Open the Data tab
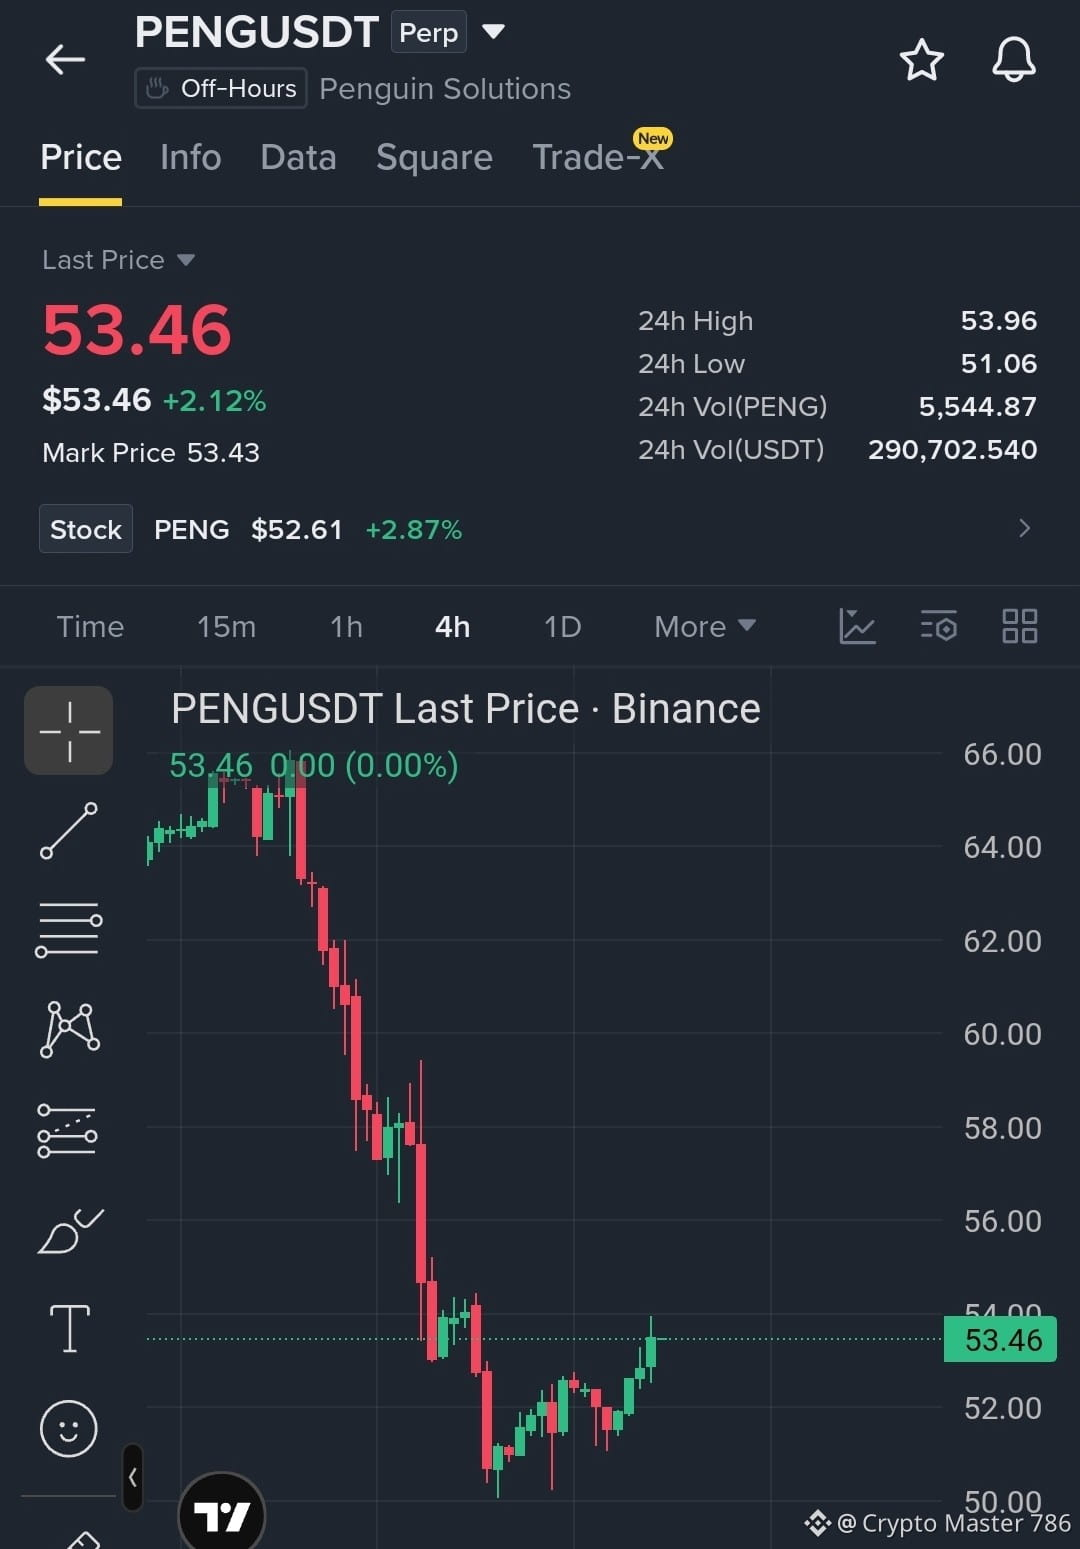The image size is (1080, 1549). coord(298,158)
